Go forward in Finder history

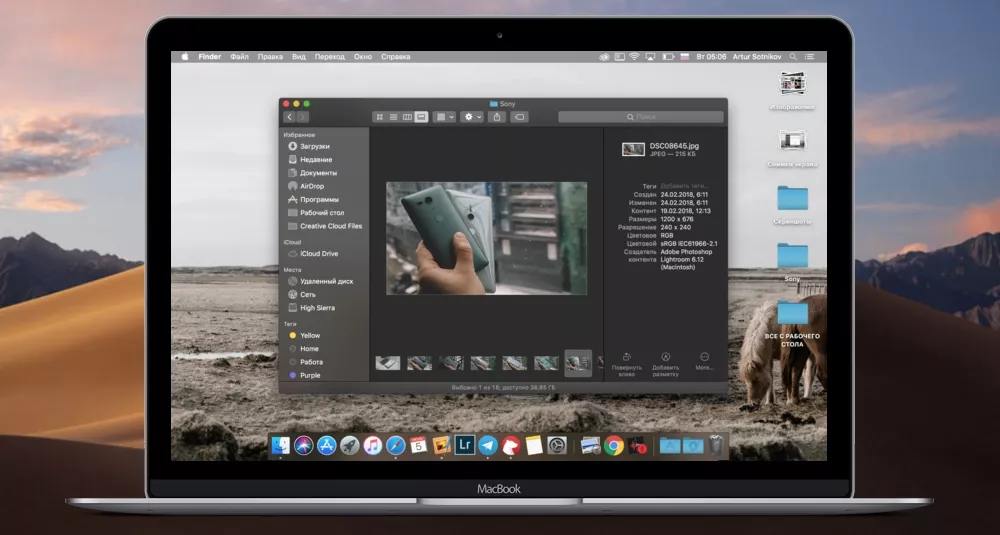303,117
